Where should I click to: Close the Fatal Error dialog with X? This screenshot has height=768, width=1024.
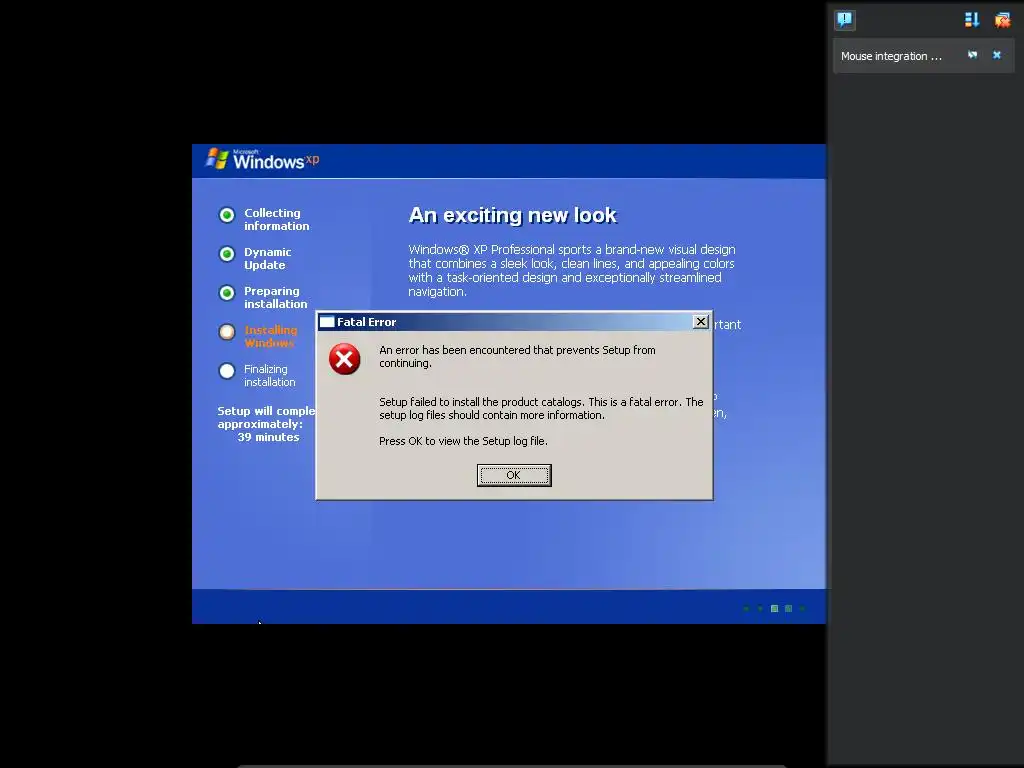click(x=700, y=321)
